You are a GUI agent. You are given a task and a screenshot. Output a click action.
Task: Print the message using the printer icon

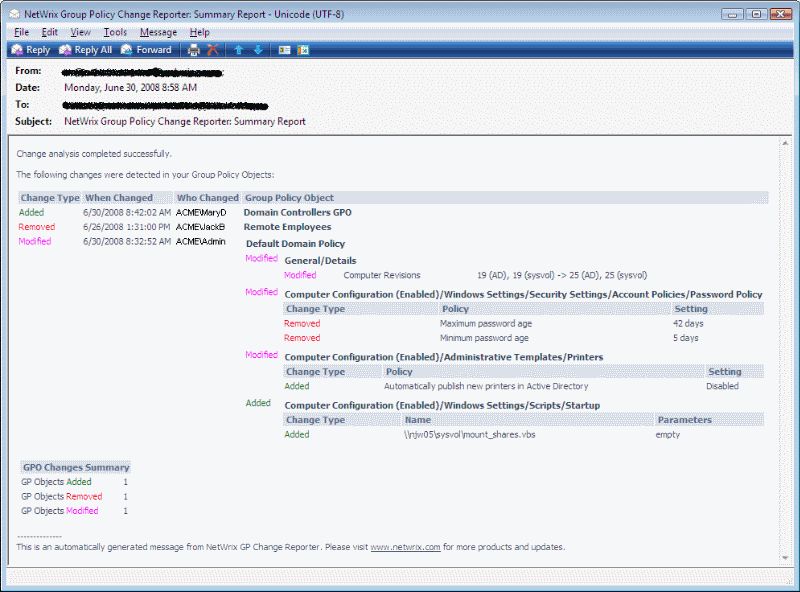pos(194,50)
